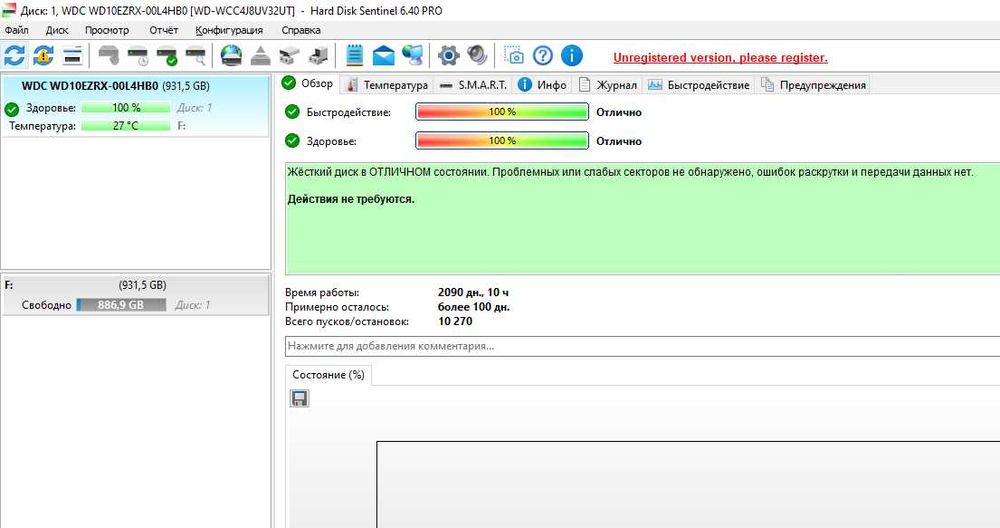Click the disk with green checkmark icon

(167, 56)
